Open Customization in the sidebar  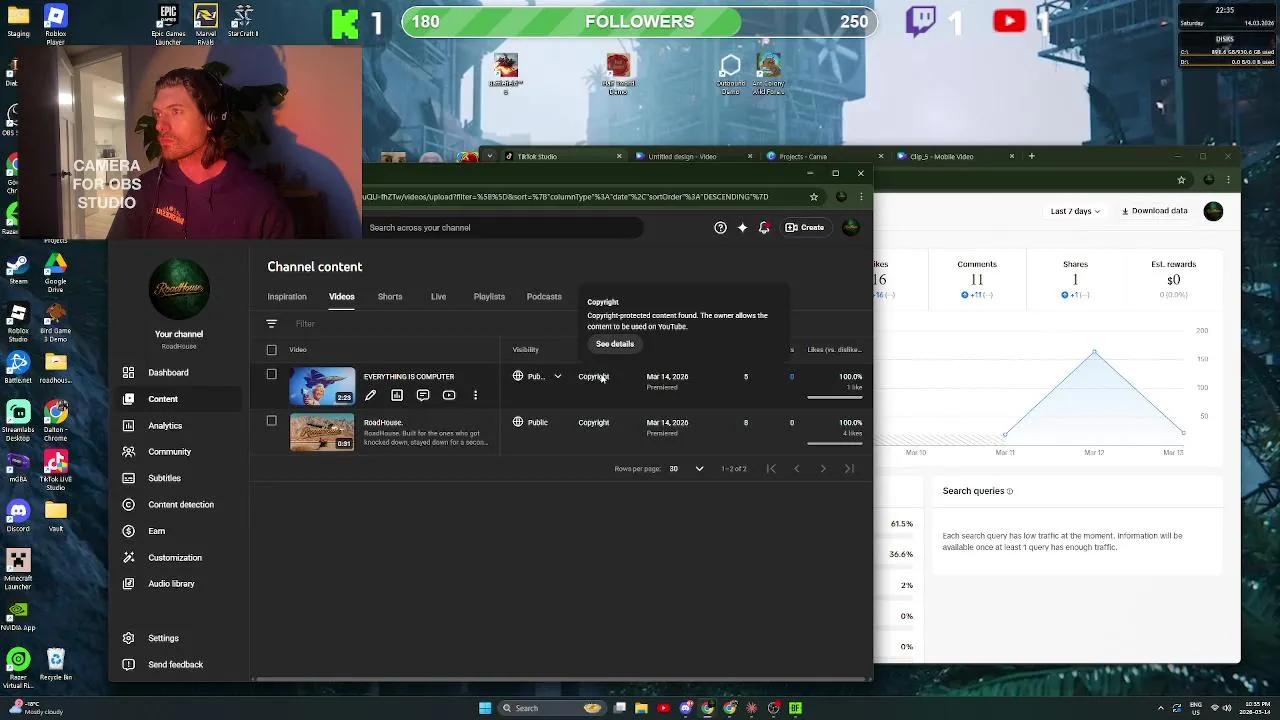(174, 558)
